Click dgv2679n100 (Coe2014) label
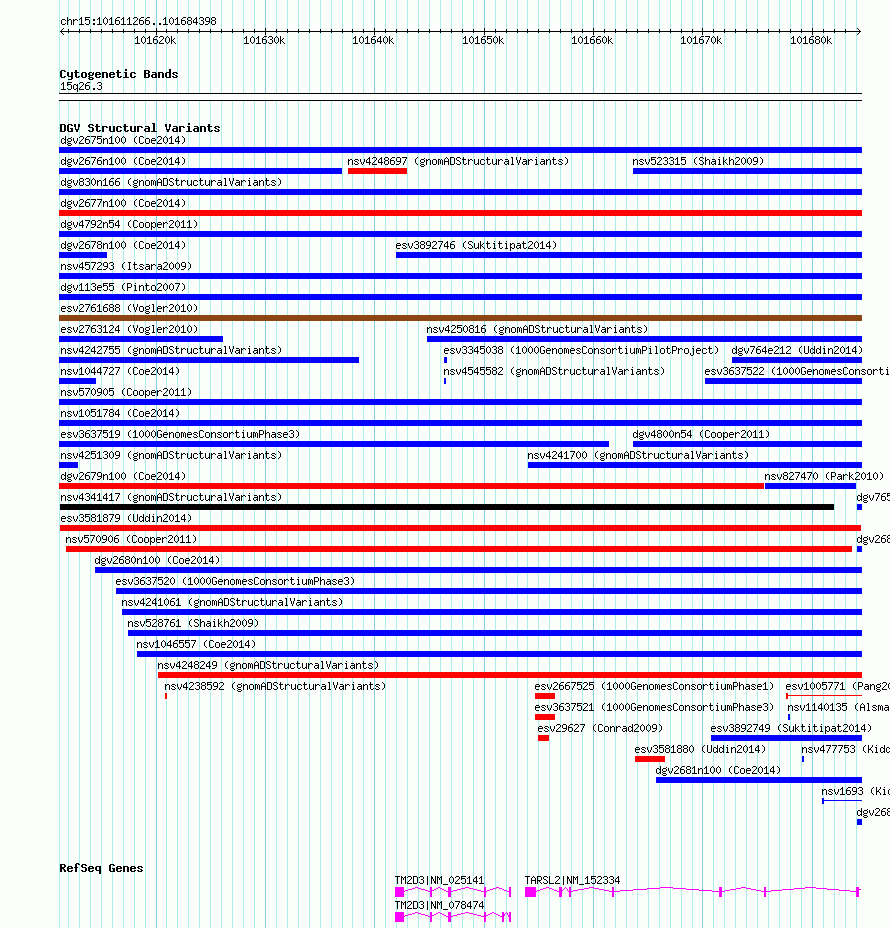Viewport: 890px width, 928px height. [123, 476]
